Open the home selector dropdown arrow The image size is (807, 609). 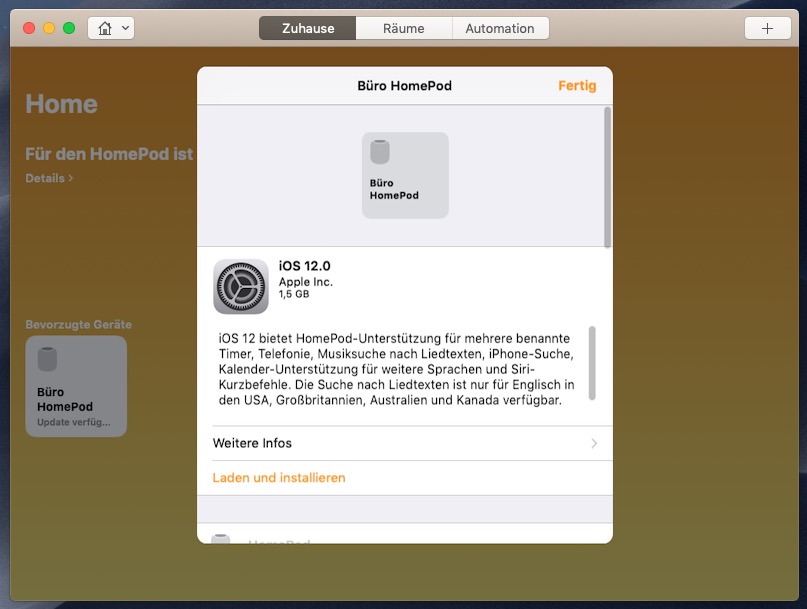coord(125,28)
